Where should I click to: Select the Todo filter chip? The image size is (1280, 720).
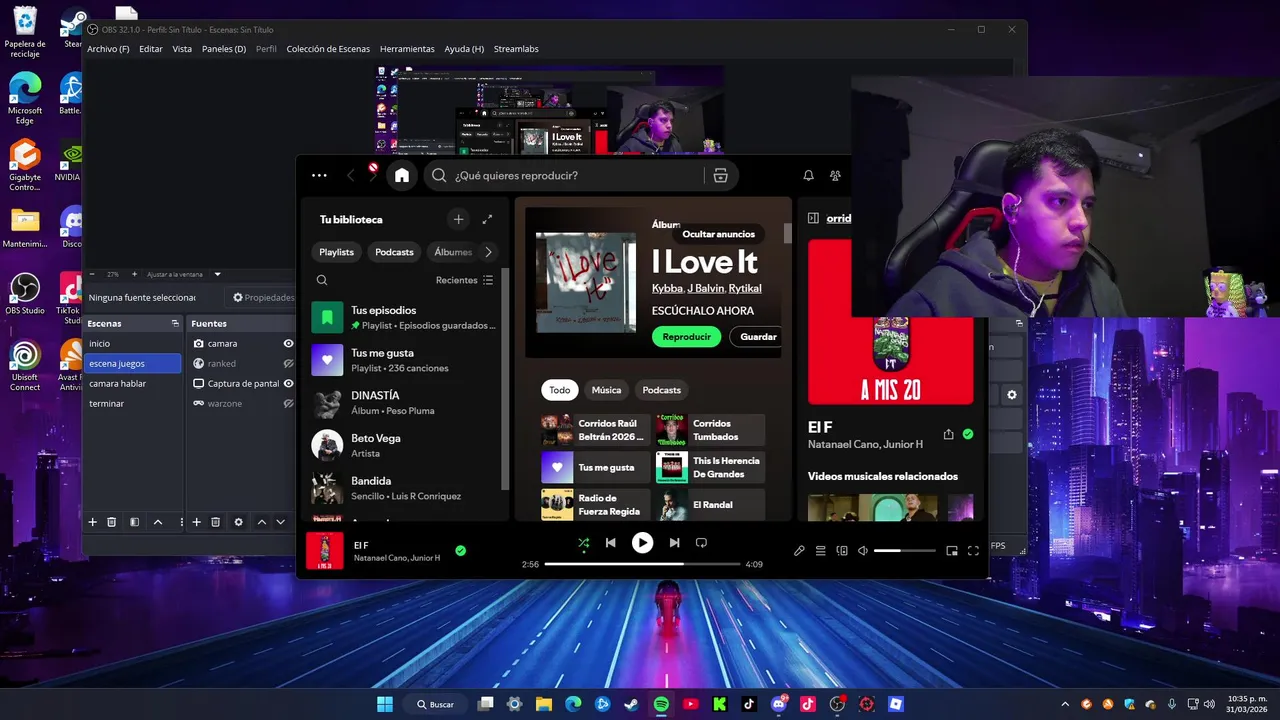560,390
